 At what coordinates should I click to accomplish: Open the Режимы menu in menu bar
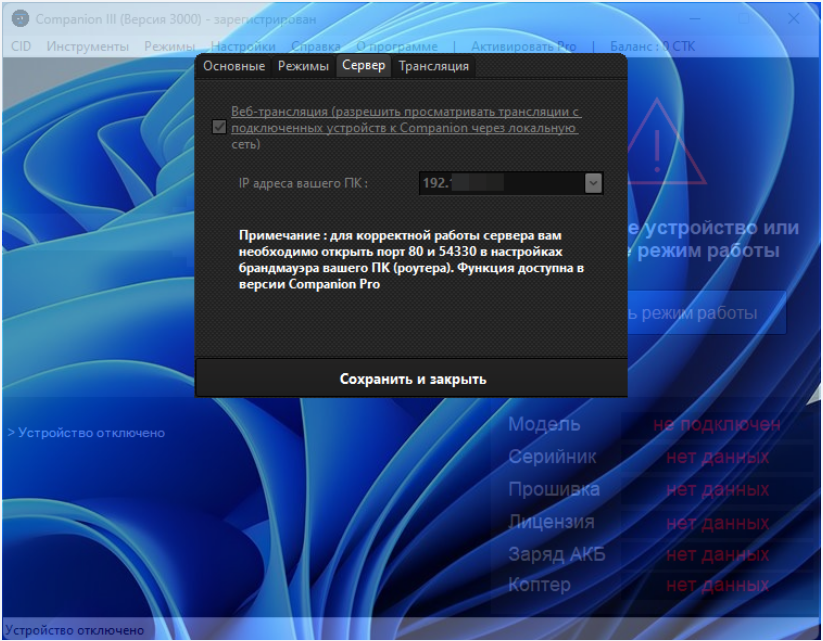170,46
